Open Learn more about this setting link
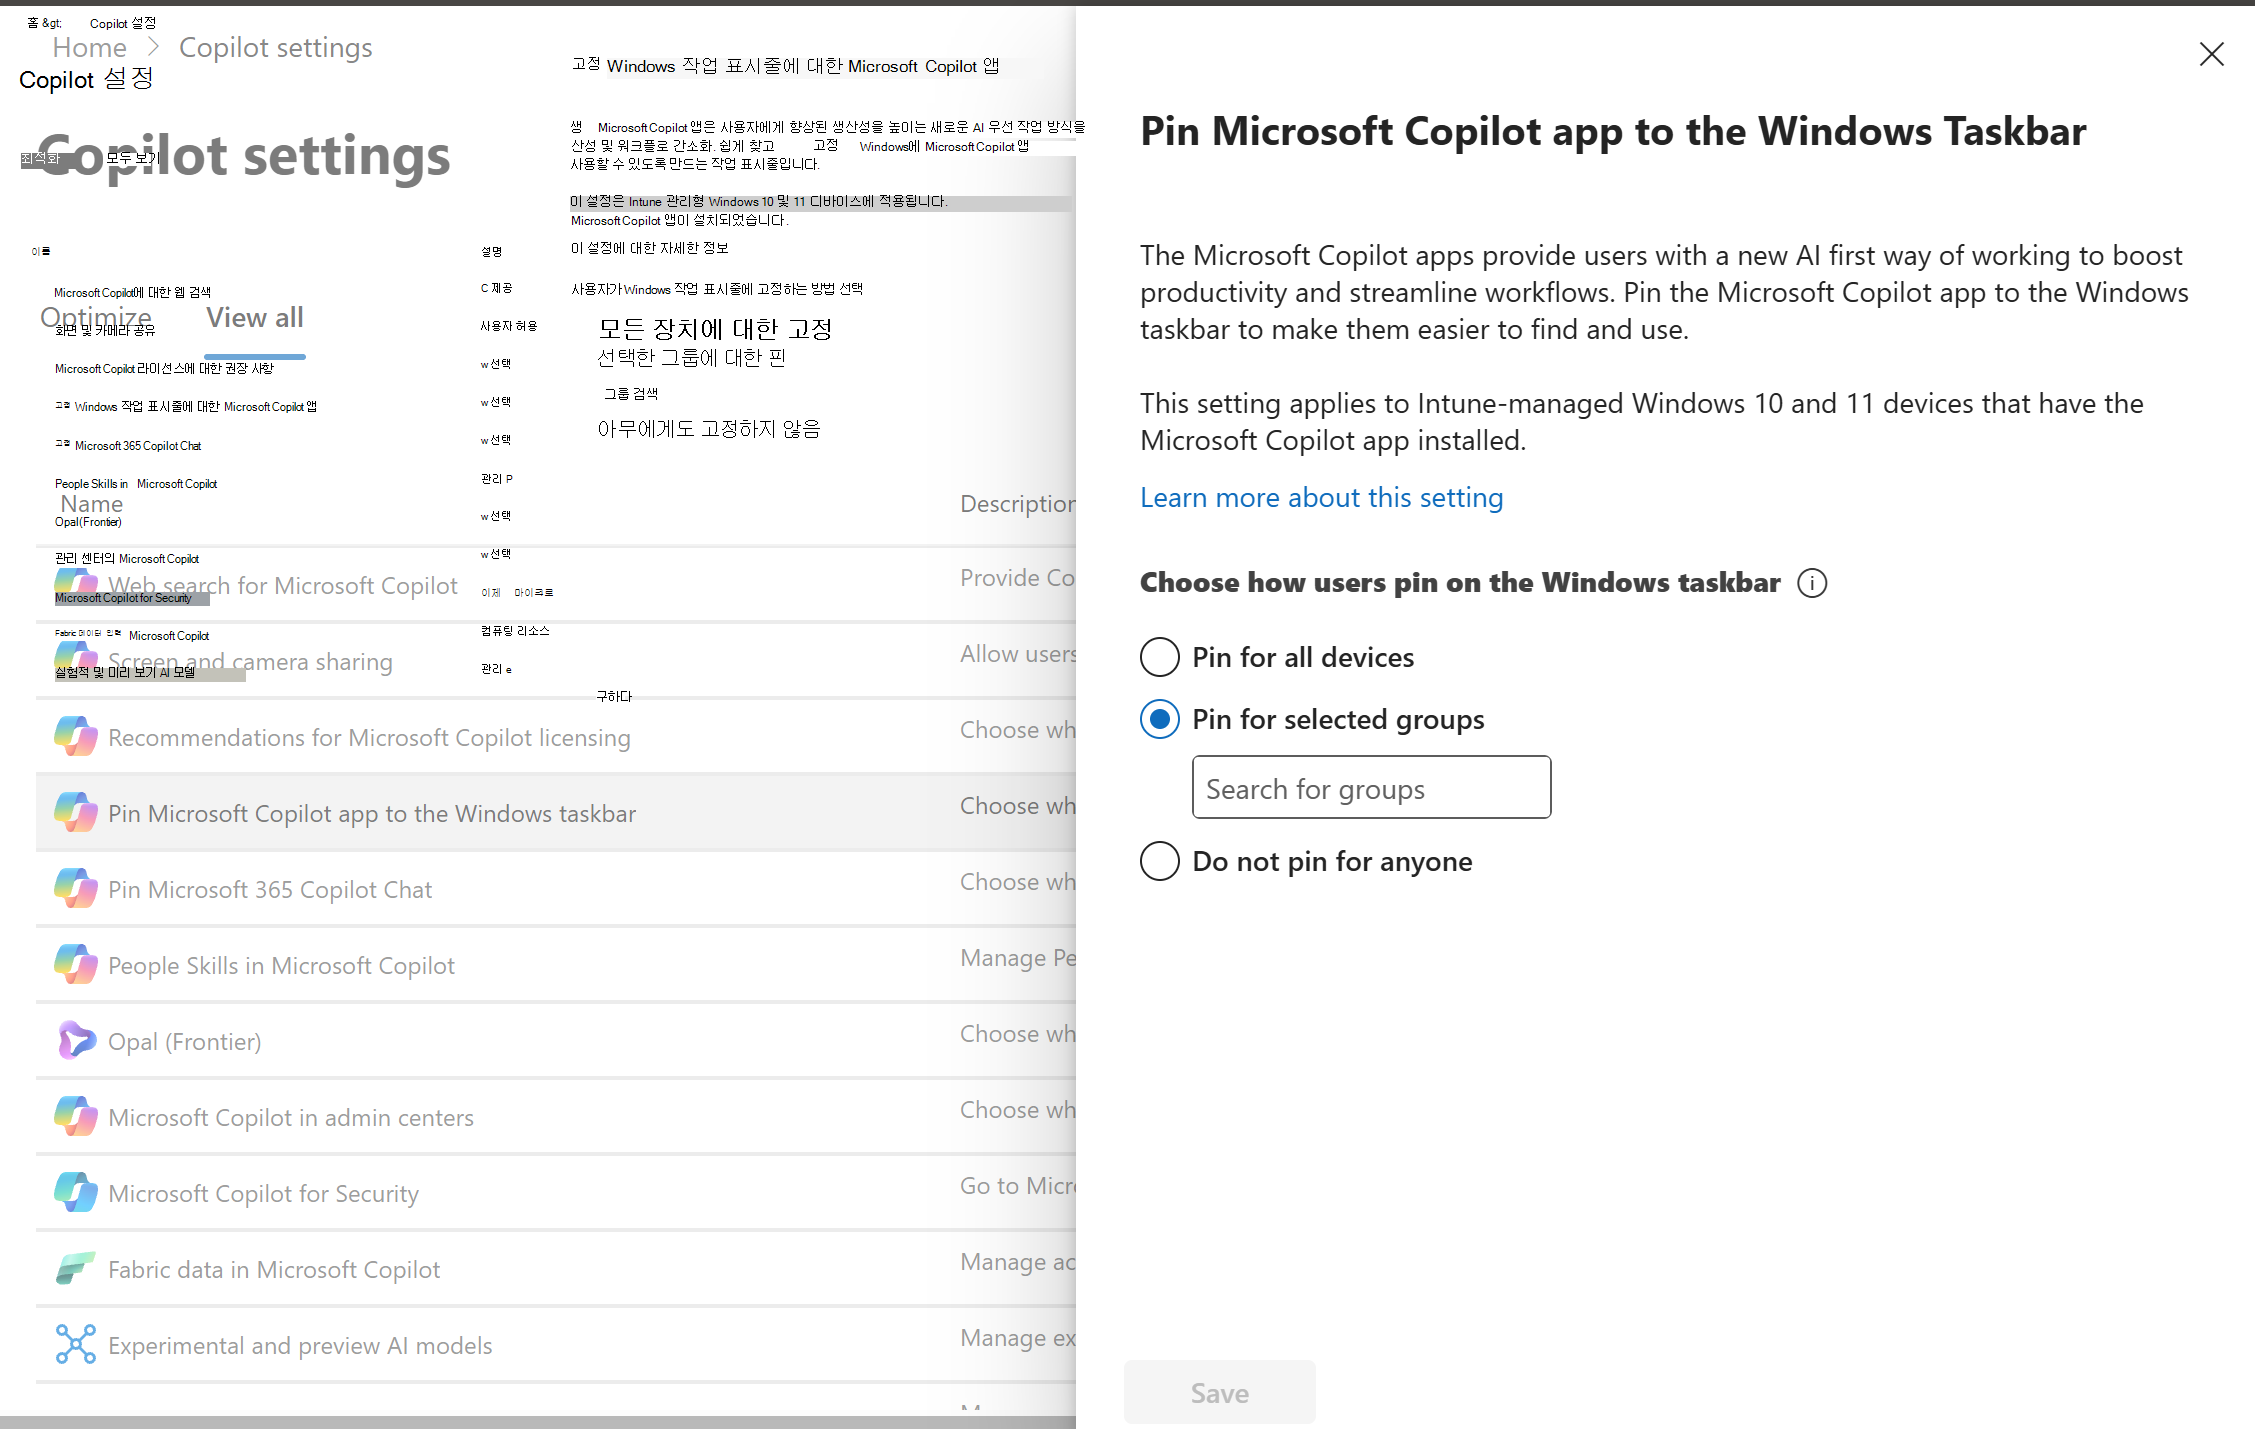This screenshot has height=1429, width=2255. (x=1321, y=497)
